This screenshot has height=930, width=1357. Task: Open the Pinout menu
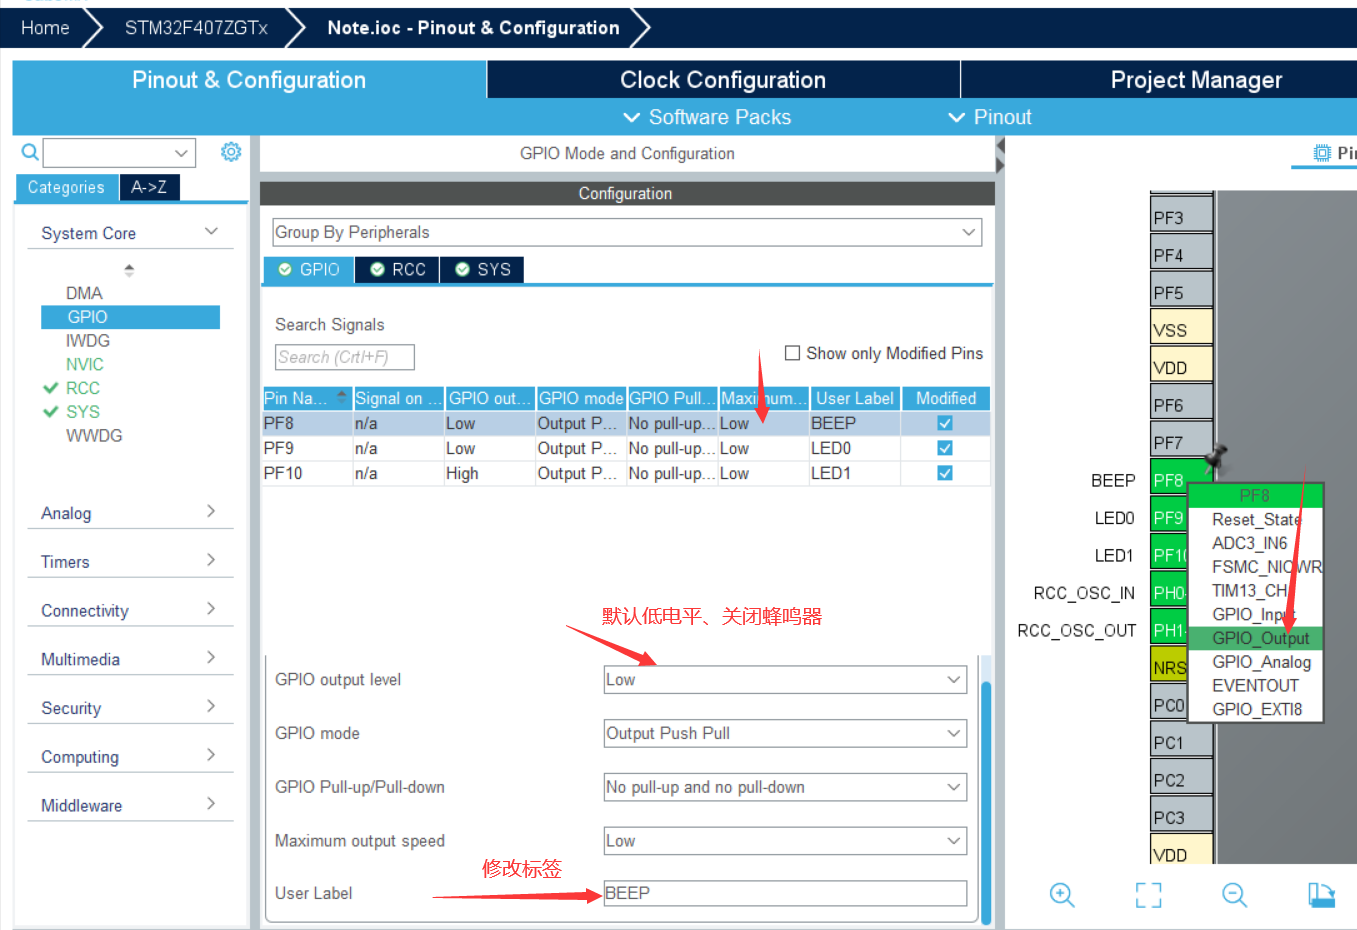[x=990, y=117]
